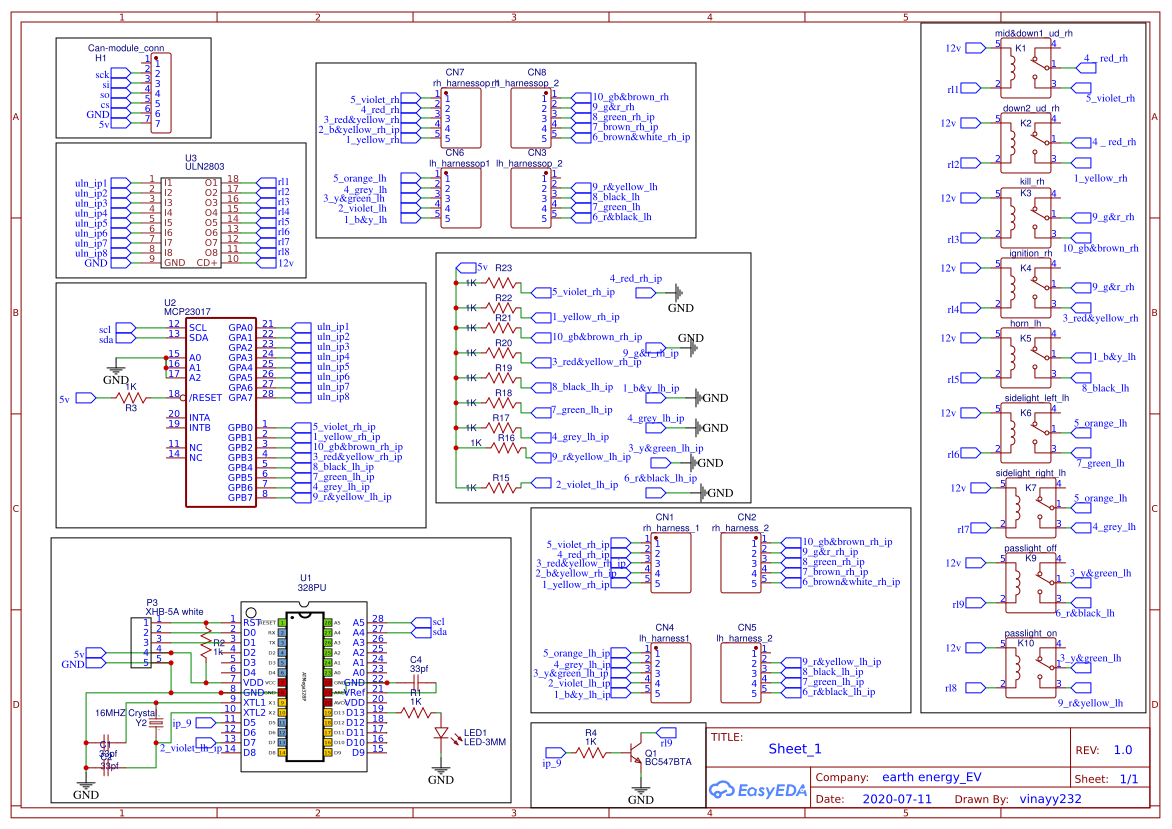
Task: Click resistor R4 near the transistor
Action: click(x=590, y=754)
